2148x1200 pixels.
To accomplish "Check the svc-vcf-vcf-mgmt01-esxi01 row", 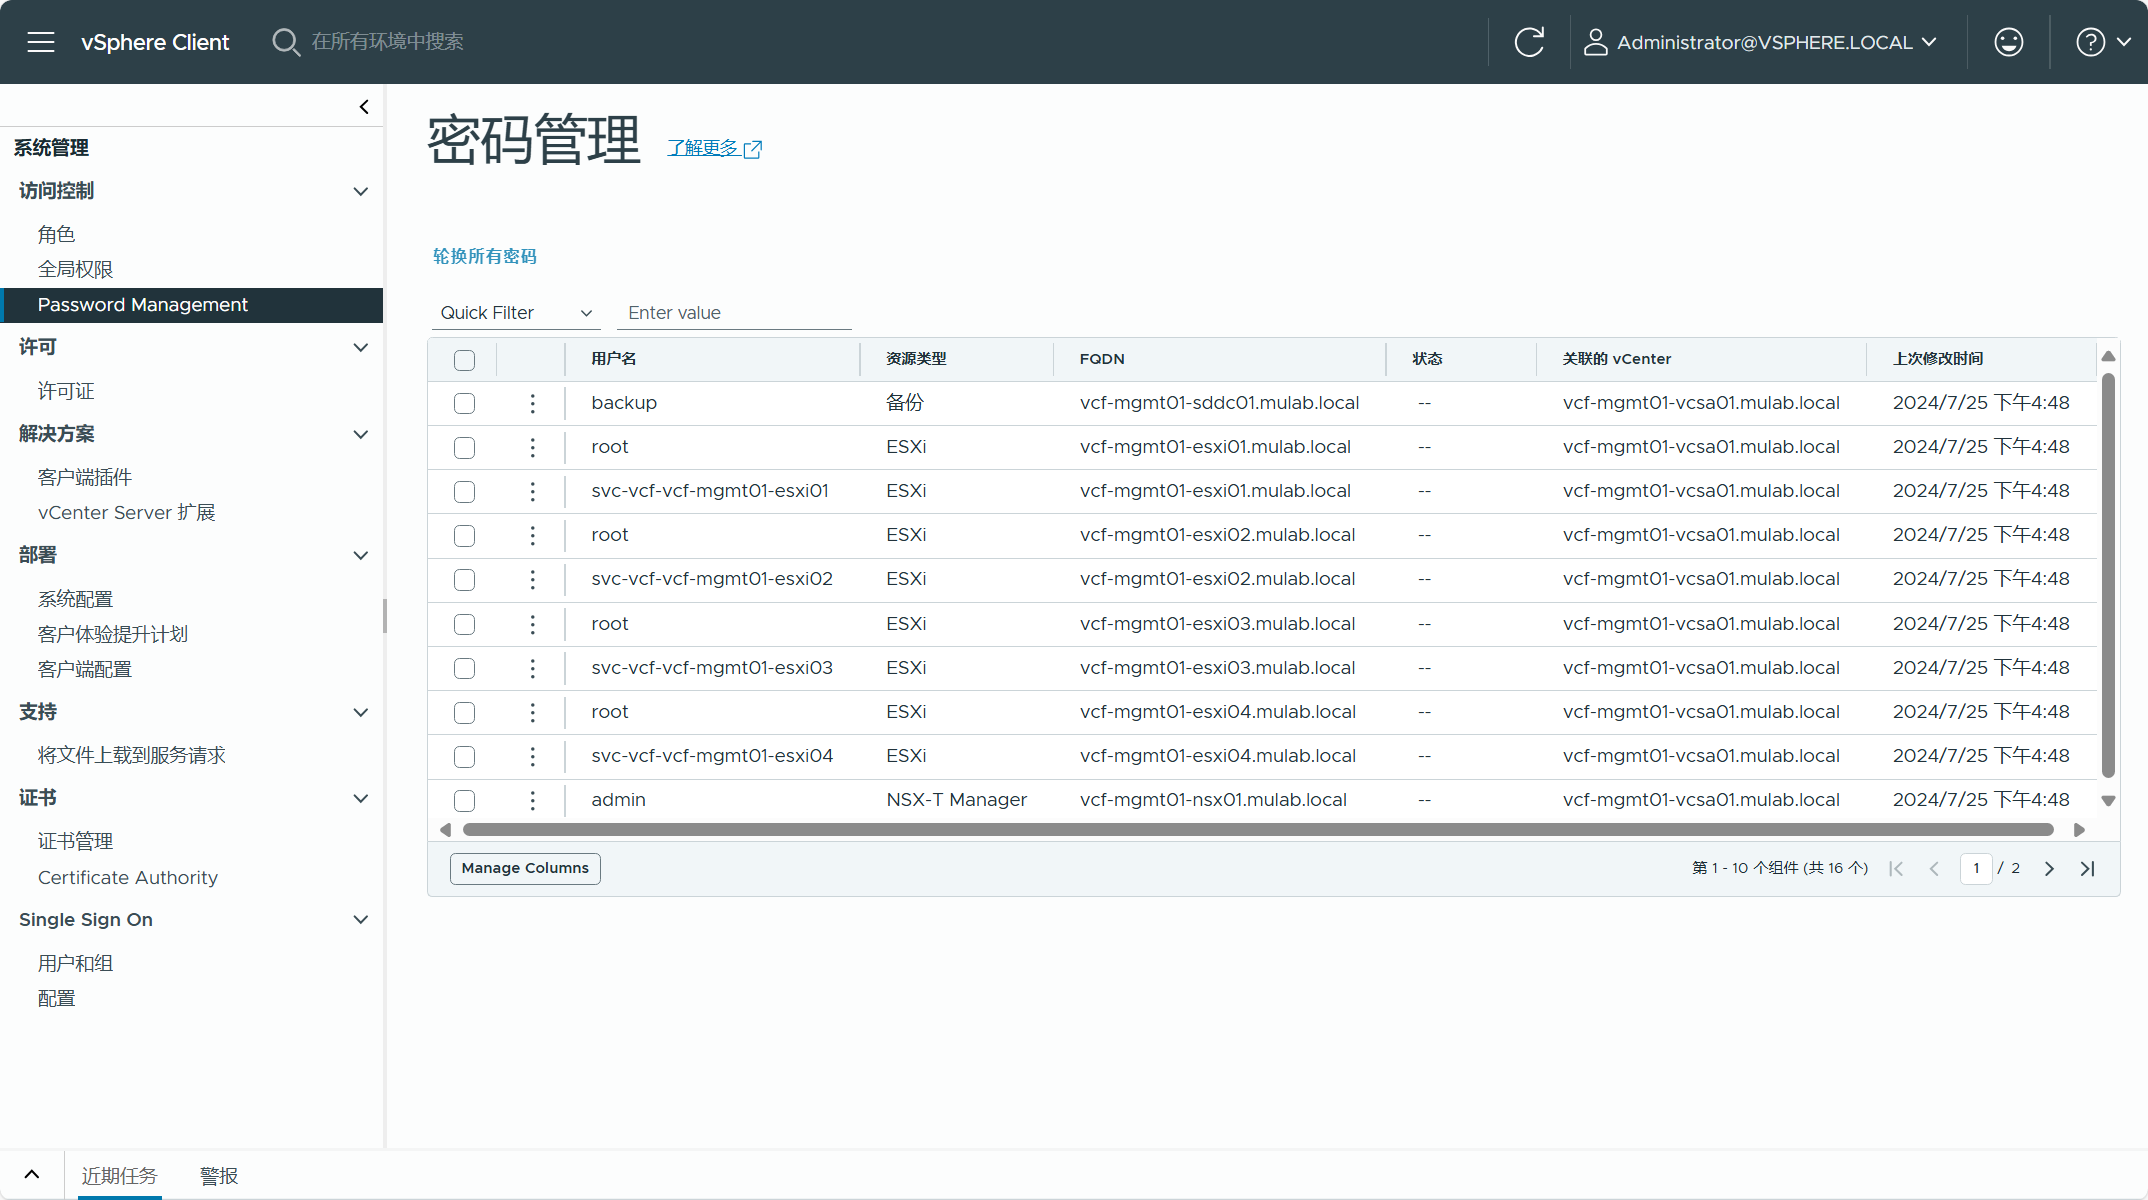I will pos(464,491).
